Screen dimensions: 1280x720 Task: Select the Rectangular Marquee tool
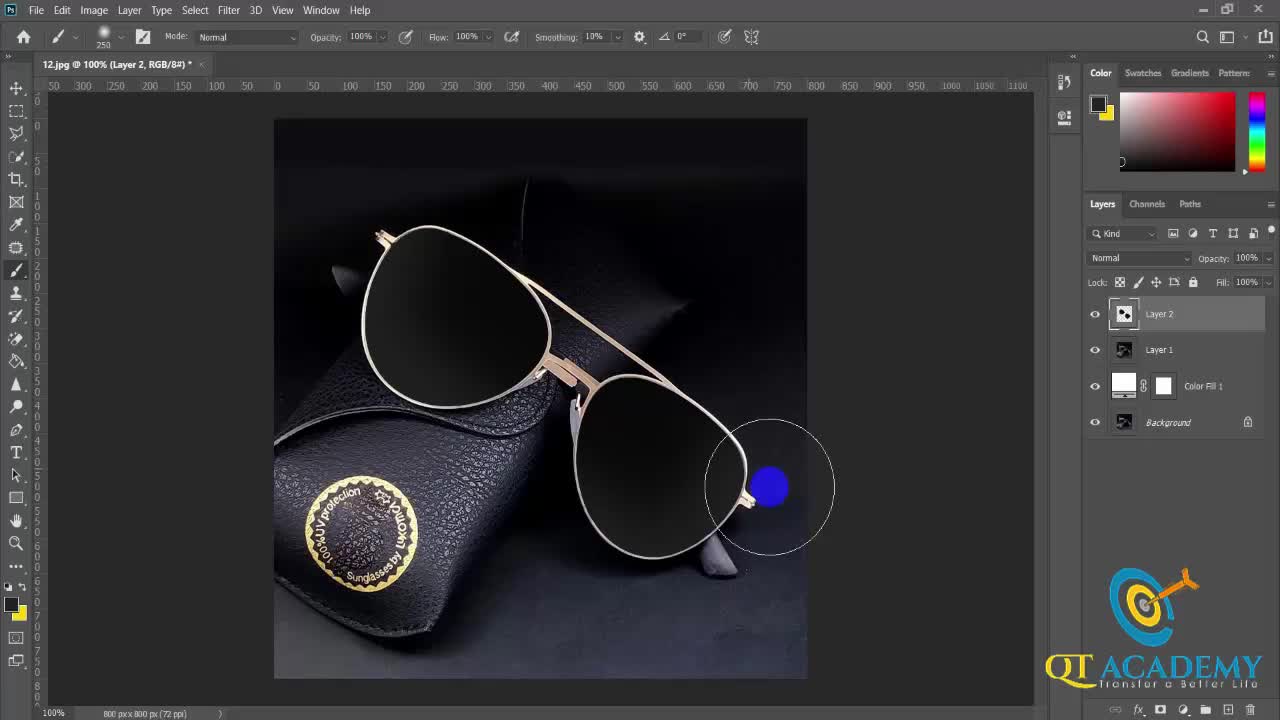click(16, 111)
